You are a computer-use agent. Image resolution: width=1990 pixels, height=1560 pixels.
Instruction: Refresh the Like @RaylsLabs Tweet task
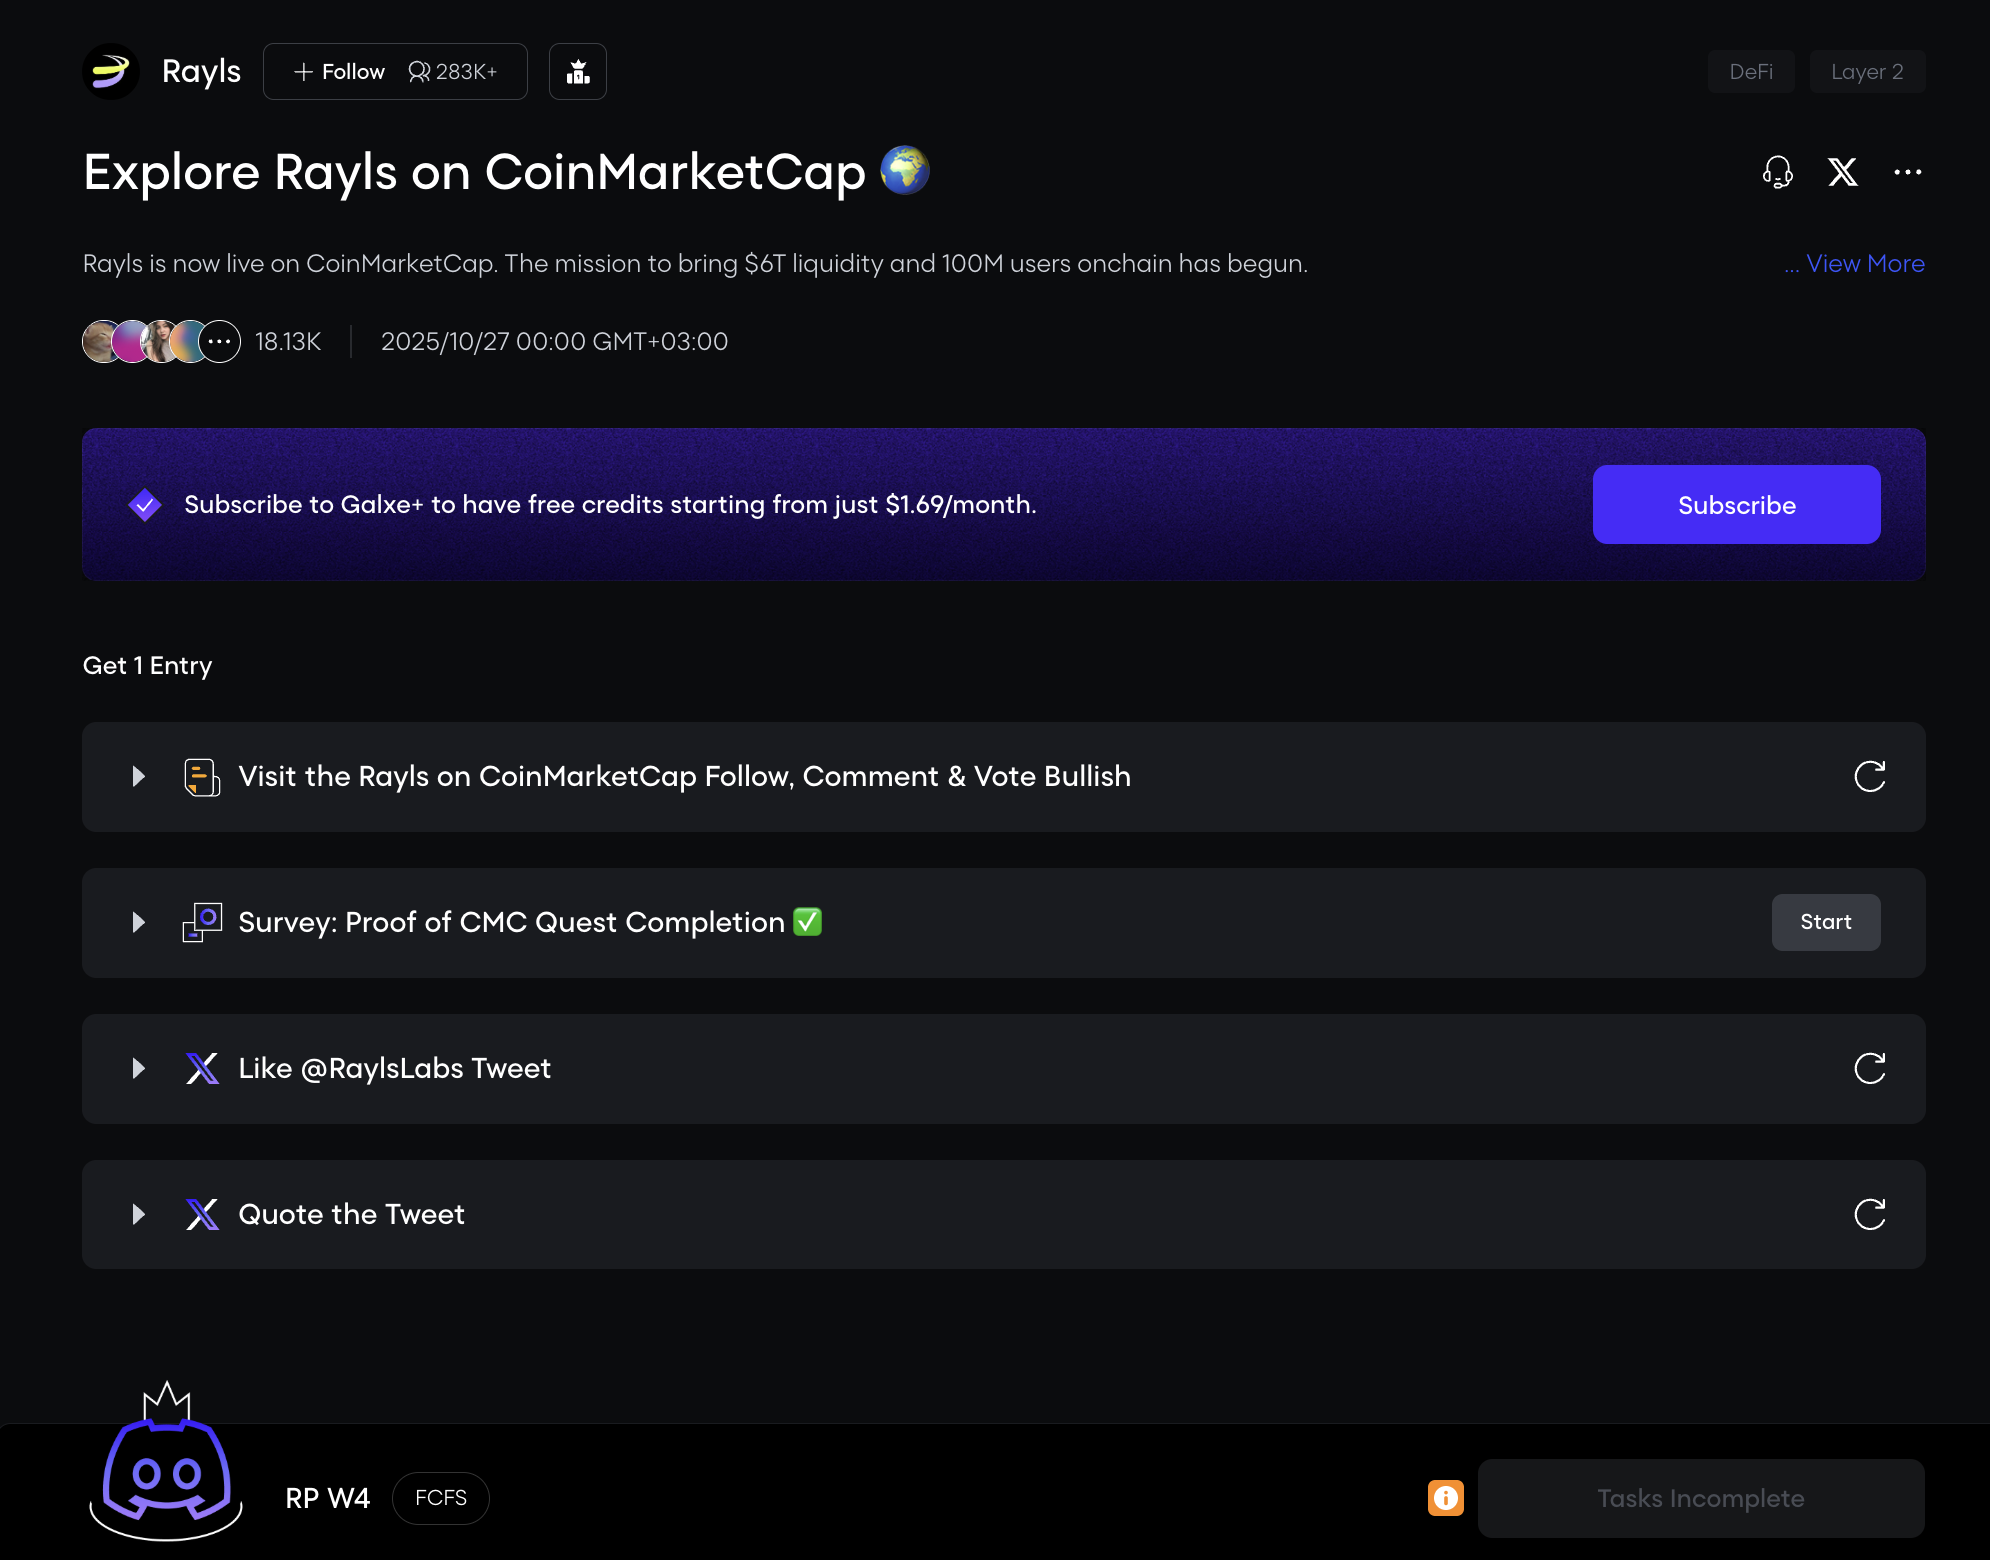pos(1869,1069)
